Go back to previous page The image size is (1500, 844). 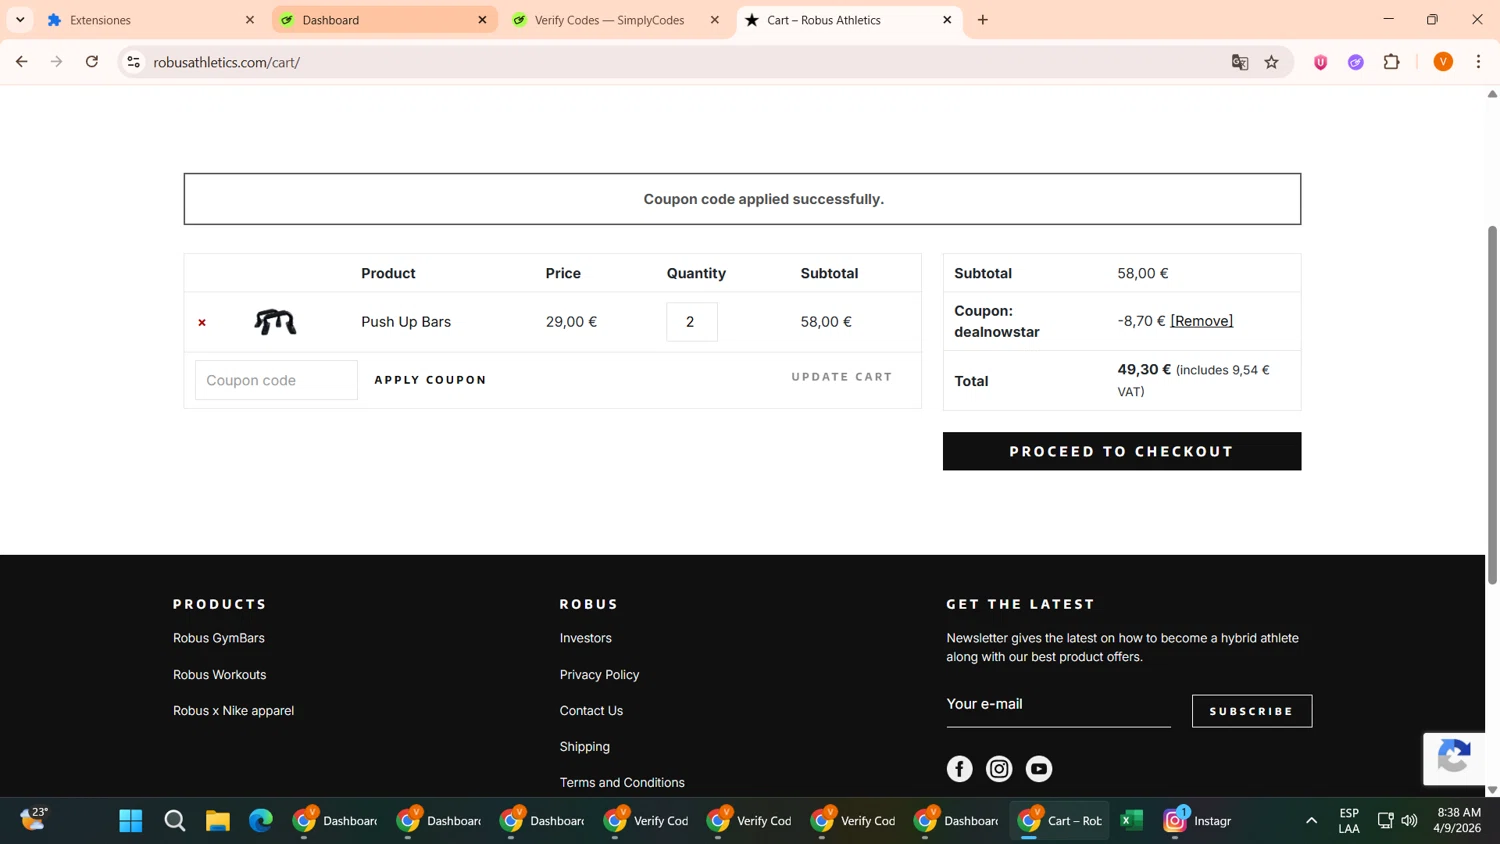pyautogui.click(x=22, y=62)
